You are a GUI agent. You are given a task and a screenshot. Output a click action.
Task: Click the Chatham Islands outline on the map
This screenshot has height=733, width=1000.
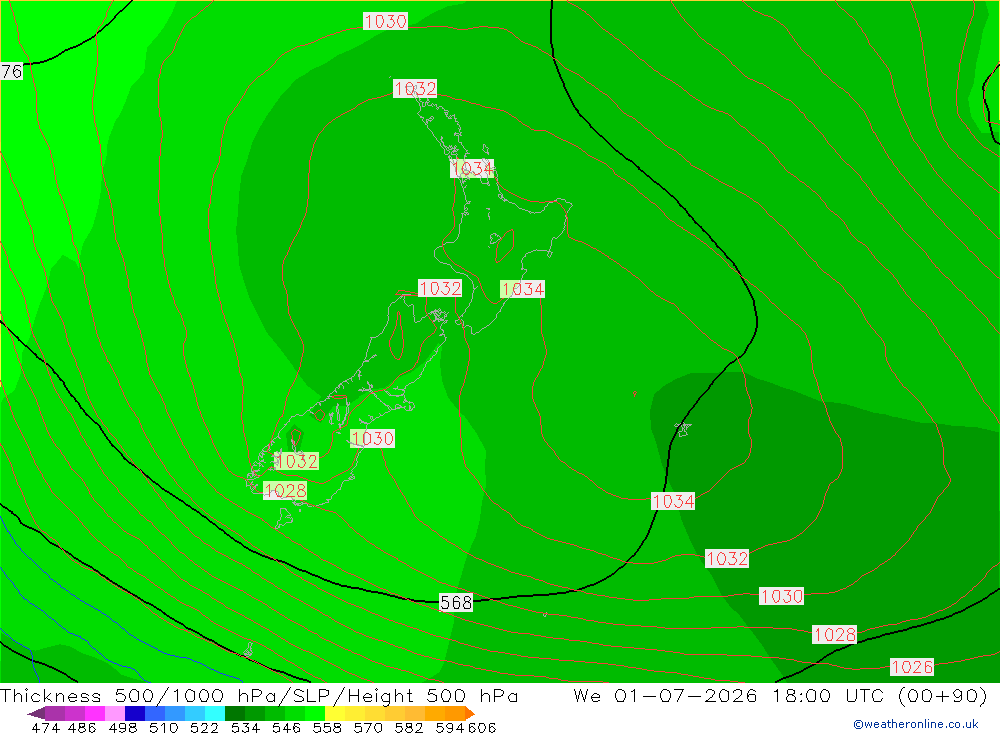[x=683, y=429]
